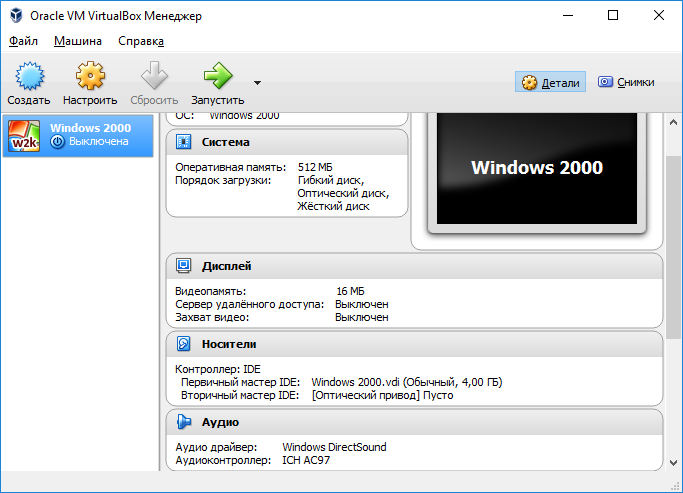Click the Жёсткий диск boot order entry
683x493 pixels.
[x=334, y=206]
